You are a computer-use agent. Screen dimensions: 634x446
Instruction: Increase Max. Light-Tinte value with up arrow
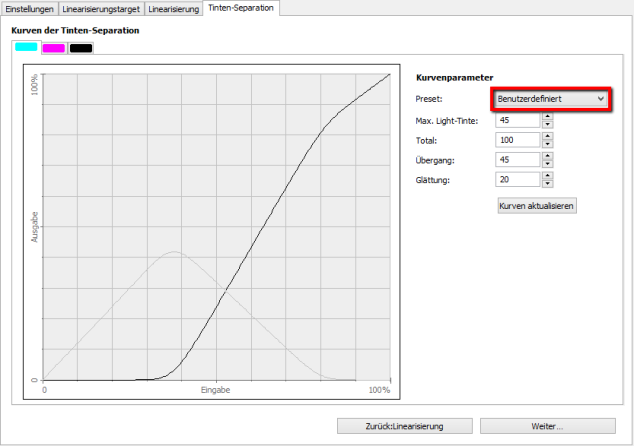[x=547, y=116]
